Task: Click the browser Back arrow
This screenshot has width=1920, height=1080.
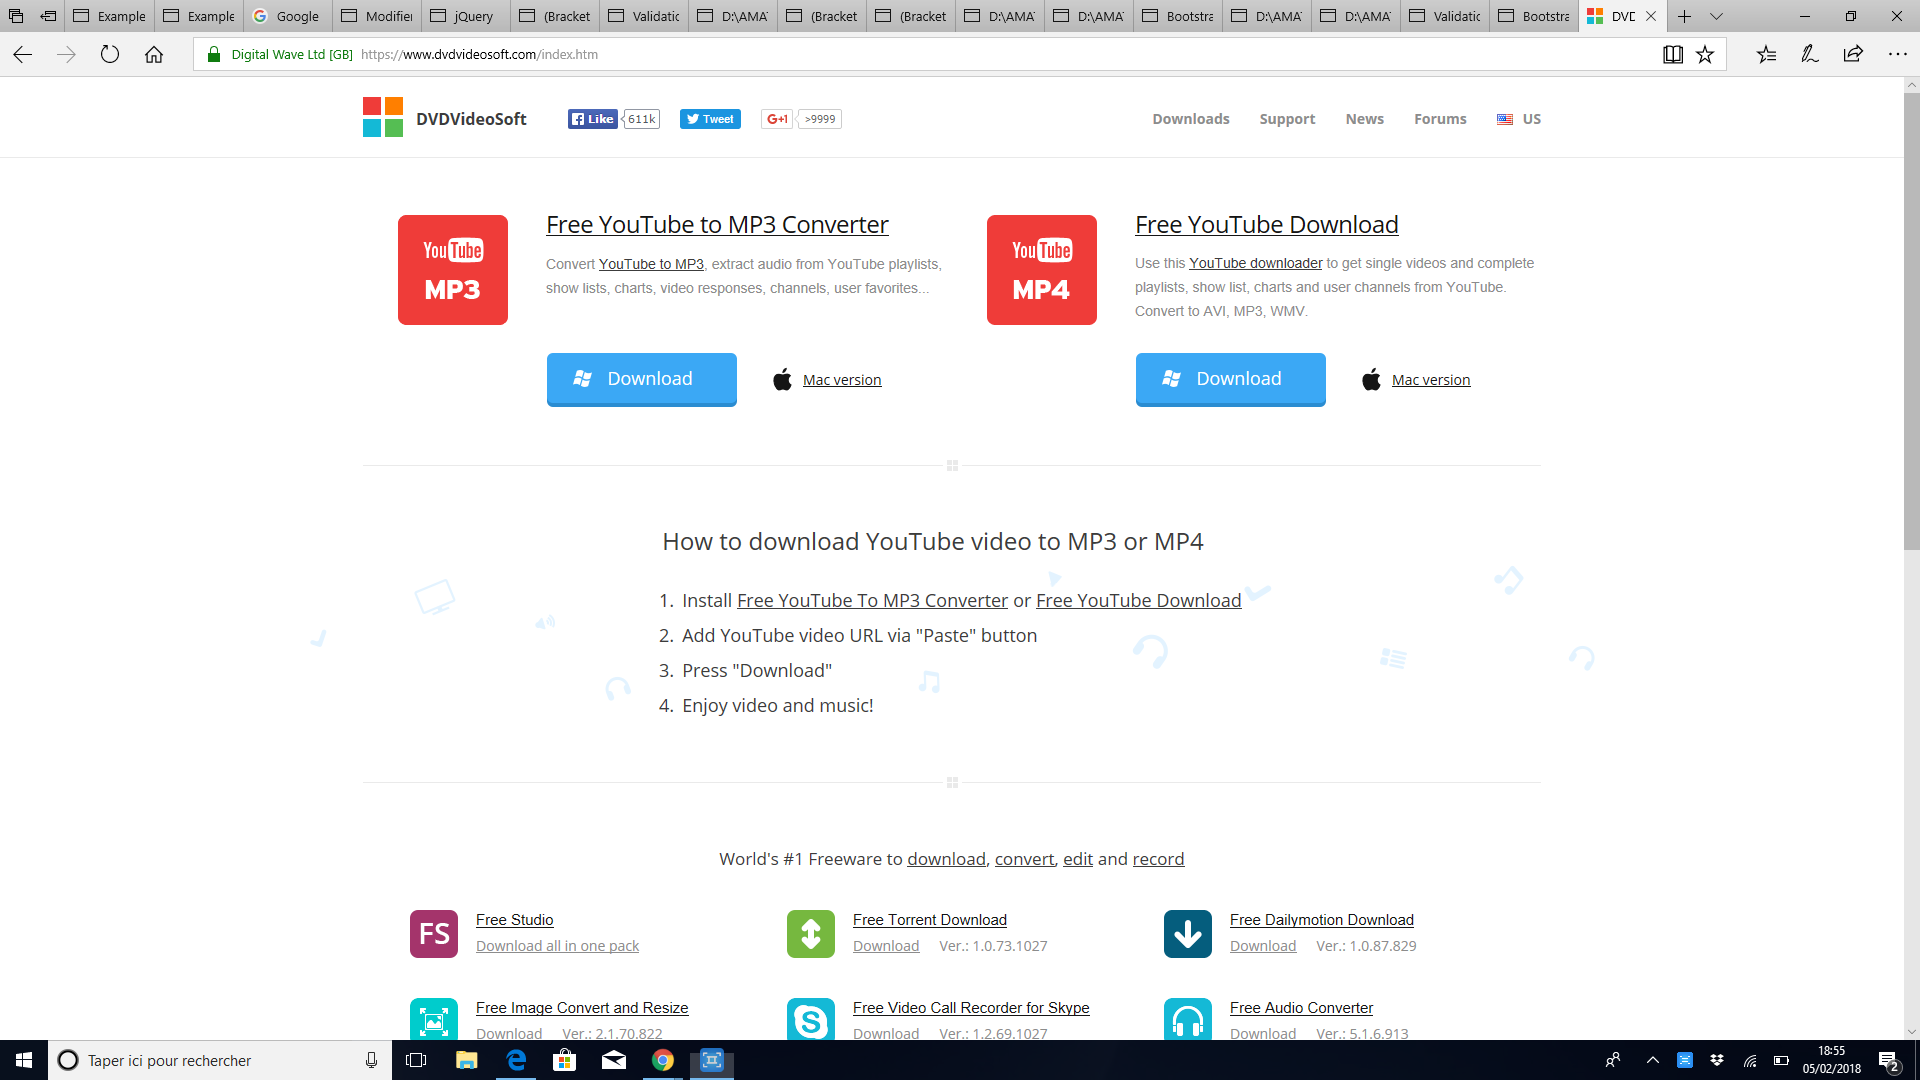Action: [22, 55]
